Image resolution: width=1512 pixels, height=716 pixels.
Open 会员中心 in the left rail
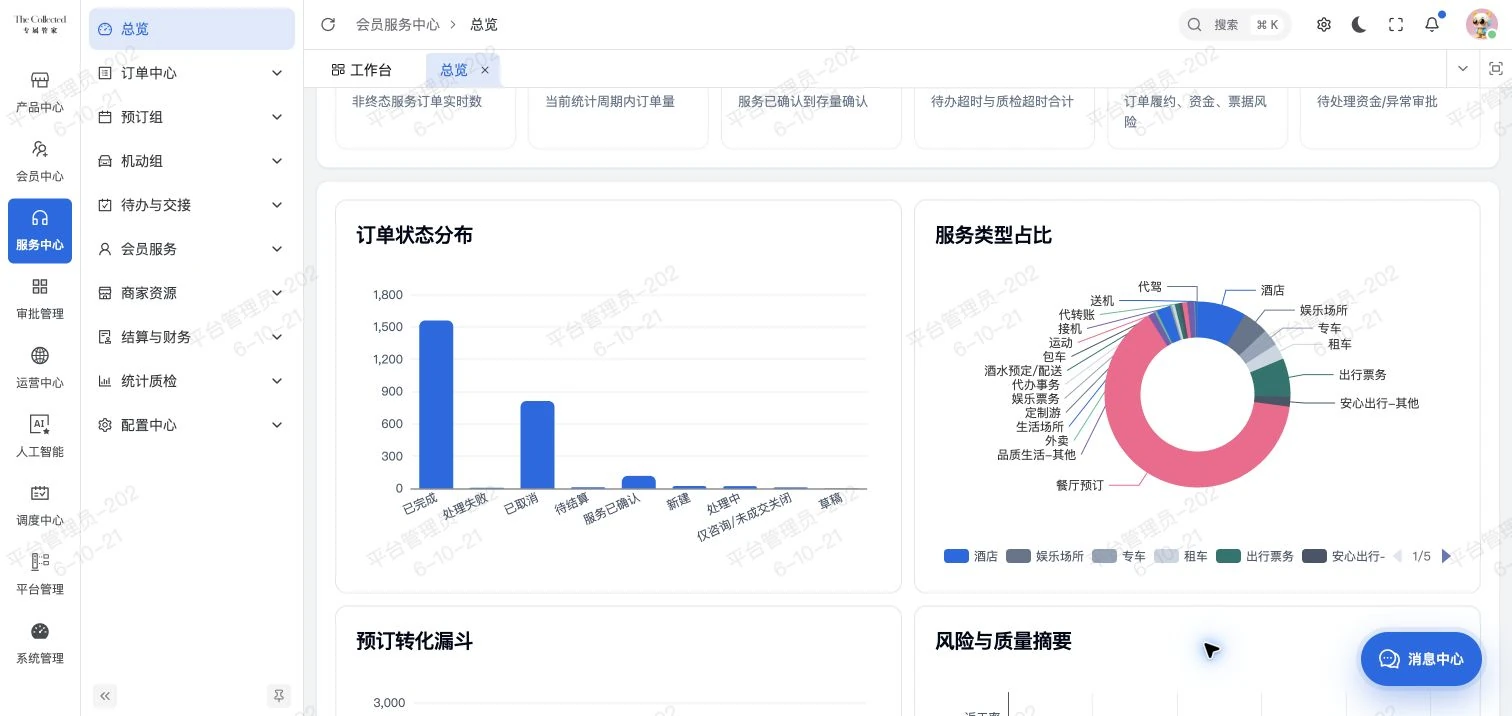pos(40,161)
